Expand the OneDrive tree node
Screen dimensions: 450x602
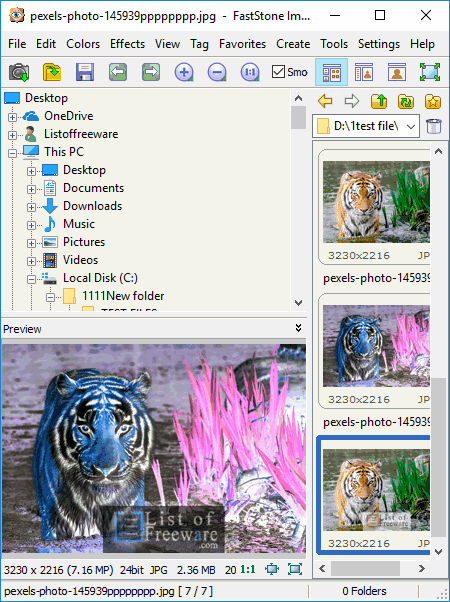pos(13,117)
